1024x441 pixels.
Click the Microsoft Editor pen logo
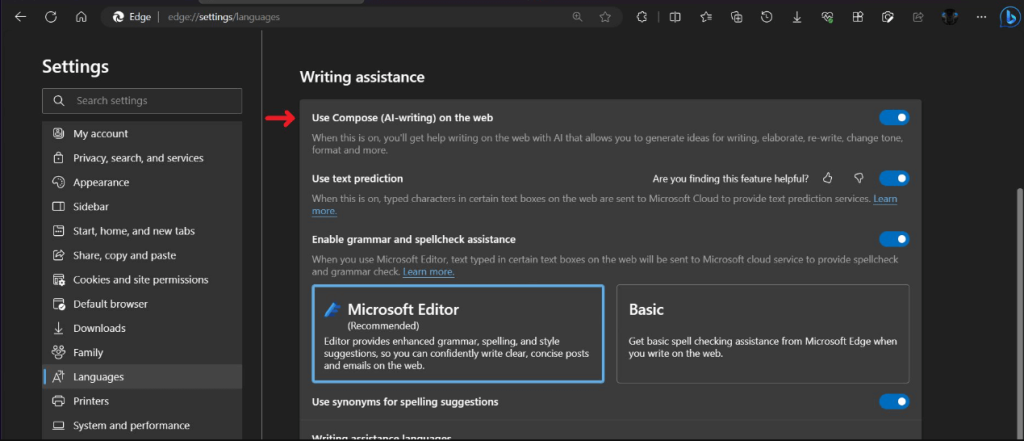[332, 310]
